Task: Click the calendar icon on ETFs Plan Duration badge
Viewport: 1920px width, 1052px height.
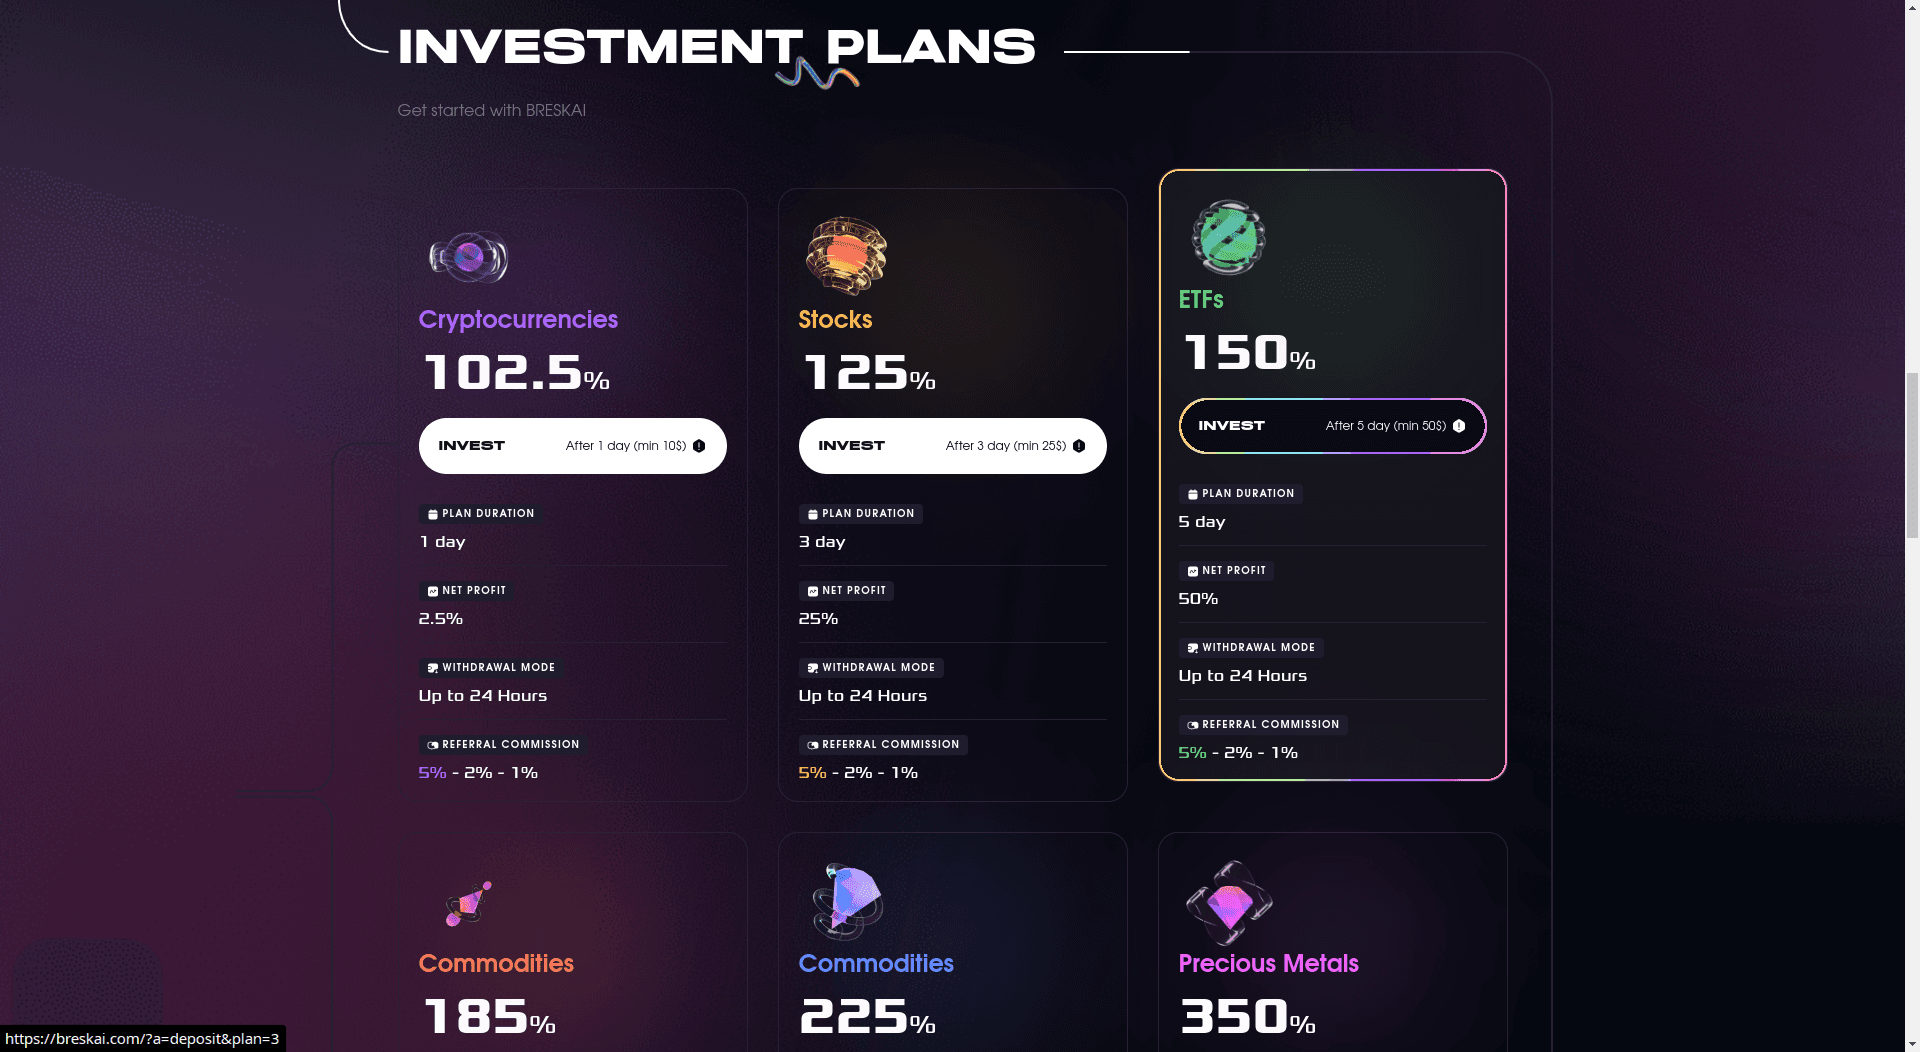Action: click(1191, 494)
